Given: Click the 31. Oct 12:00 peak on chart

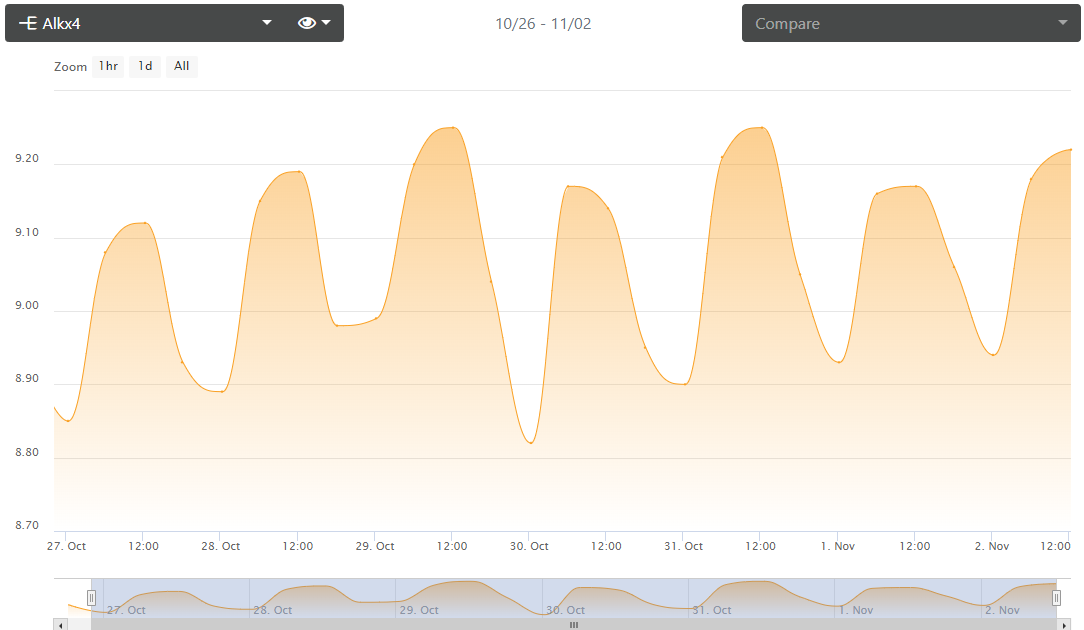Looking at the screenshot, I should point(761,128).
